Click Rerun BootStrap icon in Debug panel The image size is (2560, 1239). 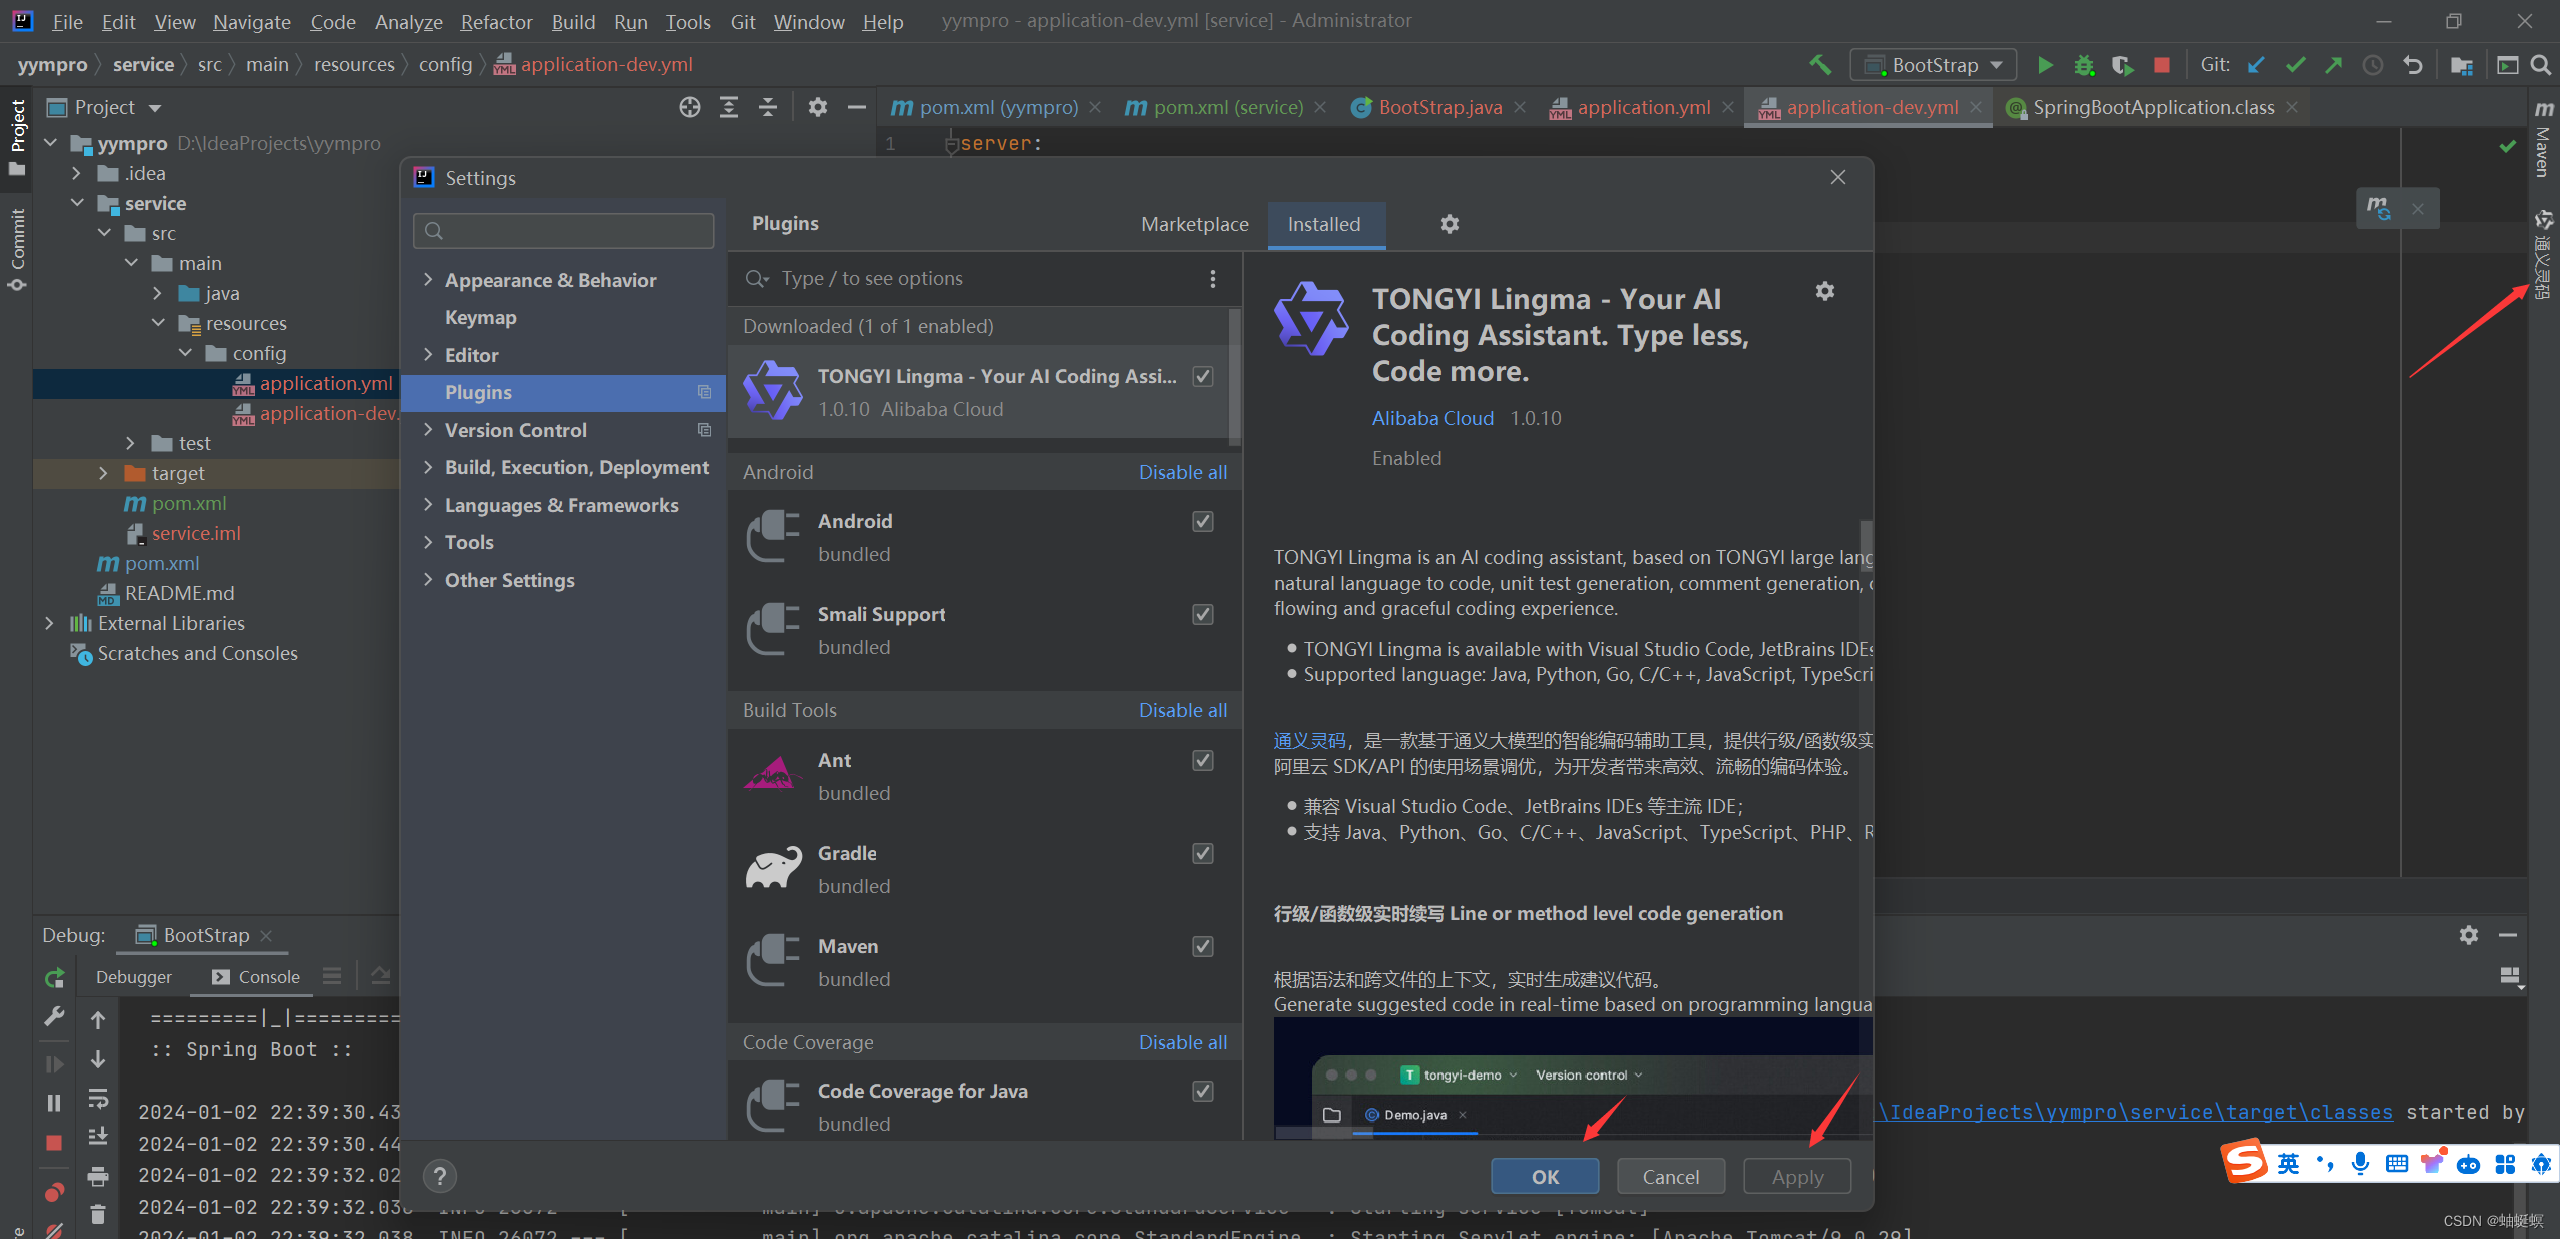click(55, 978)
